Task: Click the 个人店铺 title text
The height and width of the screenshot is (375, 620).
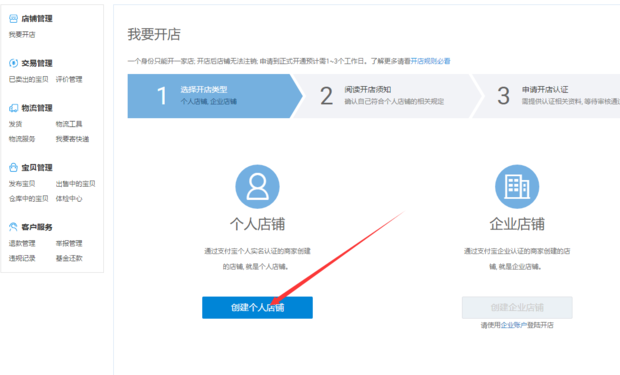Action: pyautogui.click(x=257, y=224)
